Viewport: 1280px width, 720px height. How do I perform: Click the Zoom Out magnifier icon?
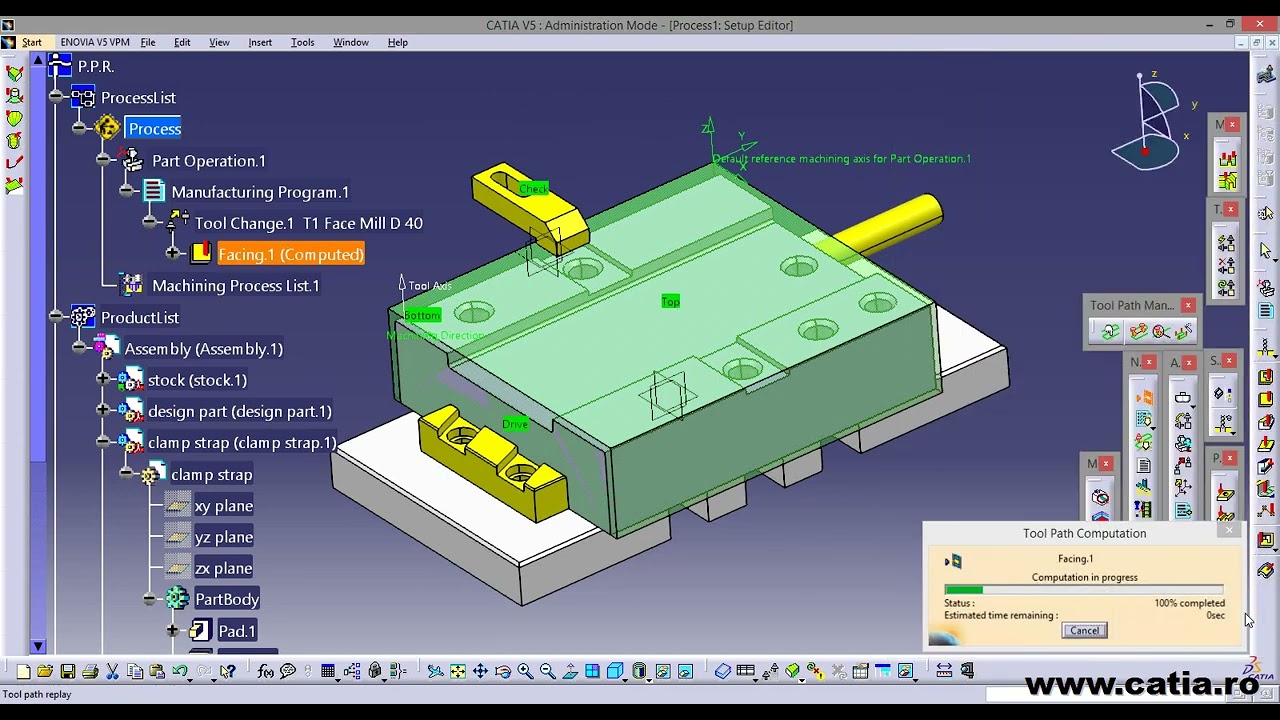547,672
